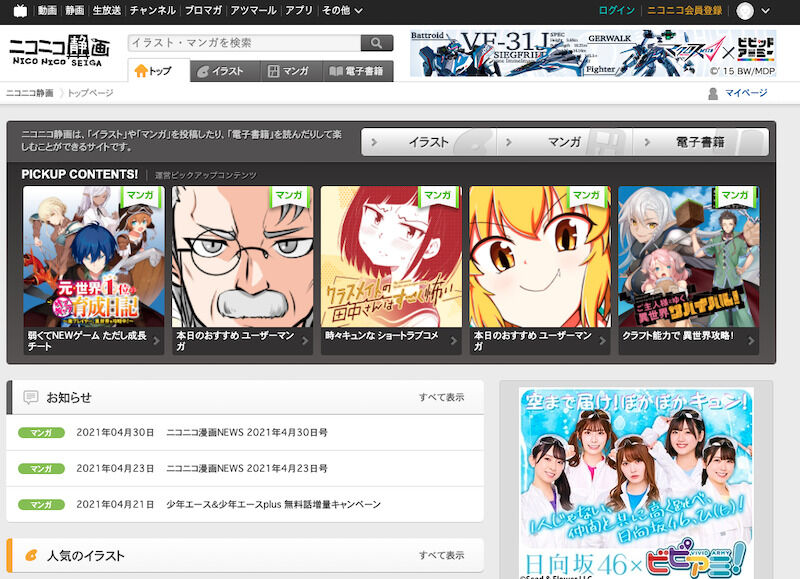Click the マンガ ribbon on 異世界サバイバル card

[x=735, y=196]
